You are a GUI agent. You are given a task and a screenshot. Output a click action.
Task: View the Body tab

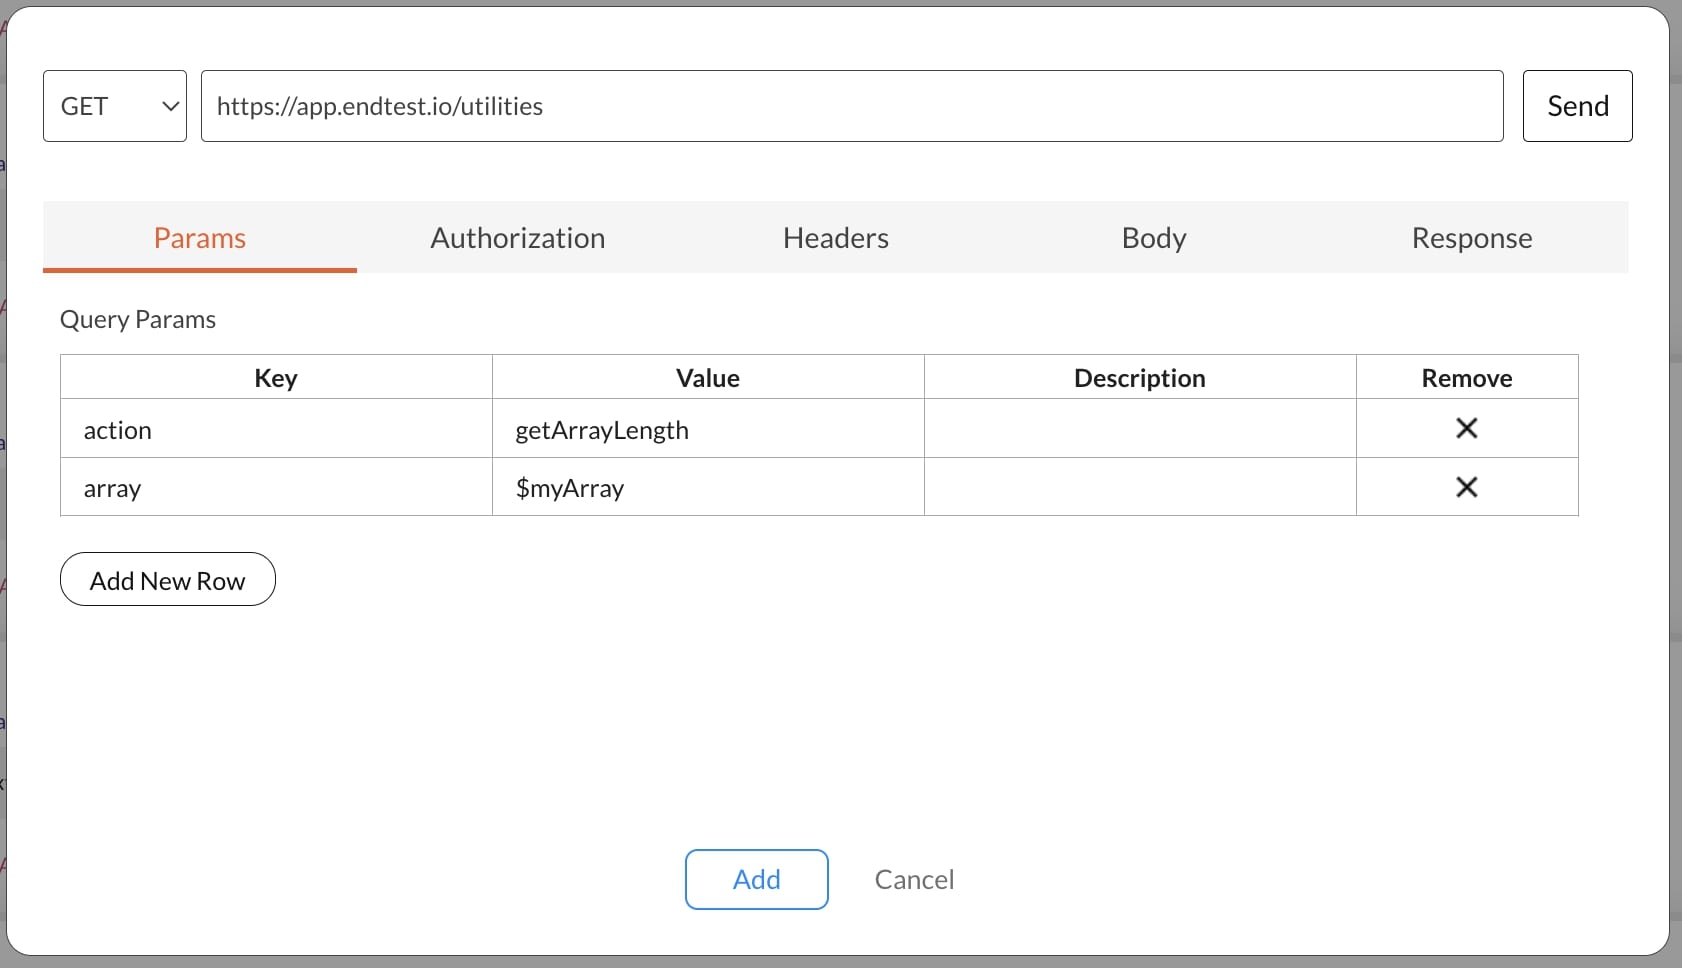point(1154,238)
